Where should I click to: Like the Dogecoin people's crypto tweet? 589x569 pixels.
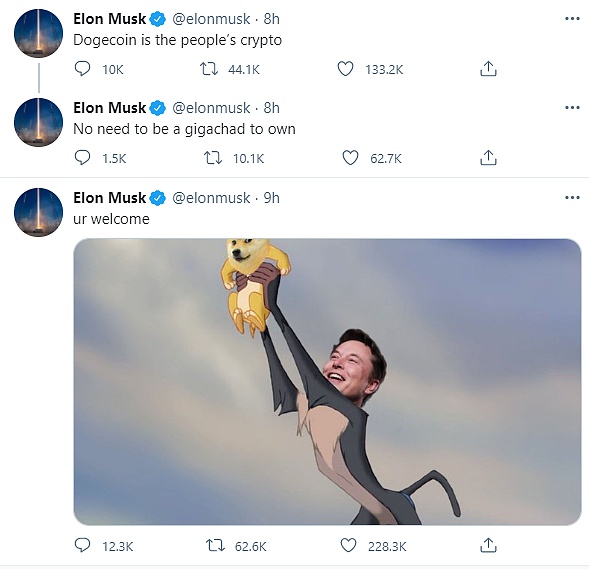tap(345, 69)
